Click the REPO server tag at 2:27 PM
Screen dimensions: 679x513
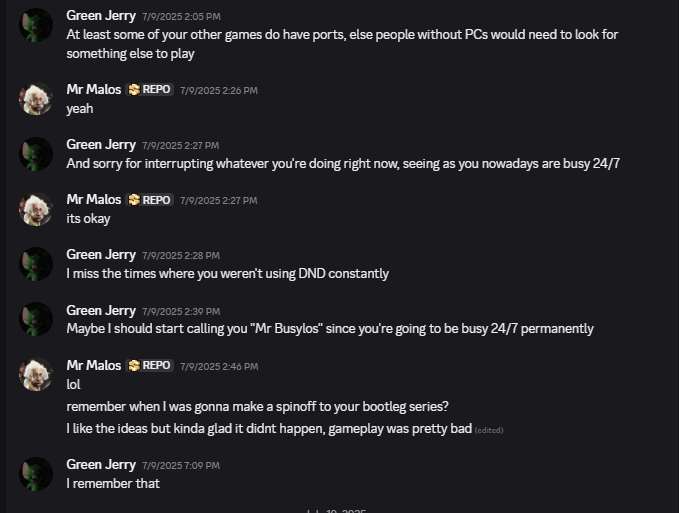[150, 199]
